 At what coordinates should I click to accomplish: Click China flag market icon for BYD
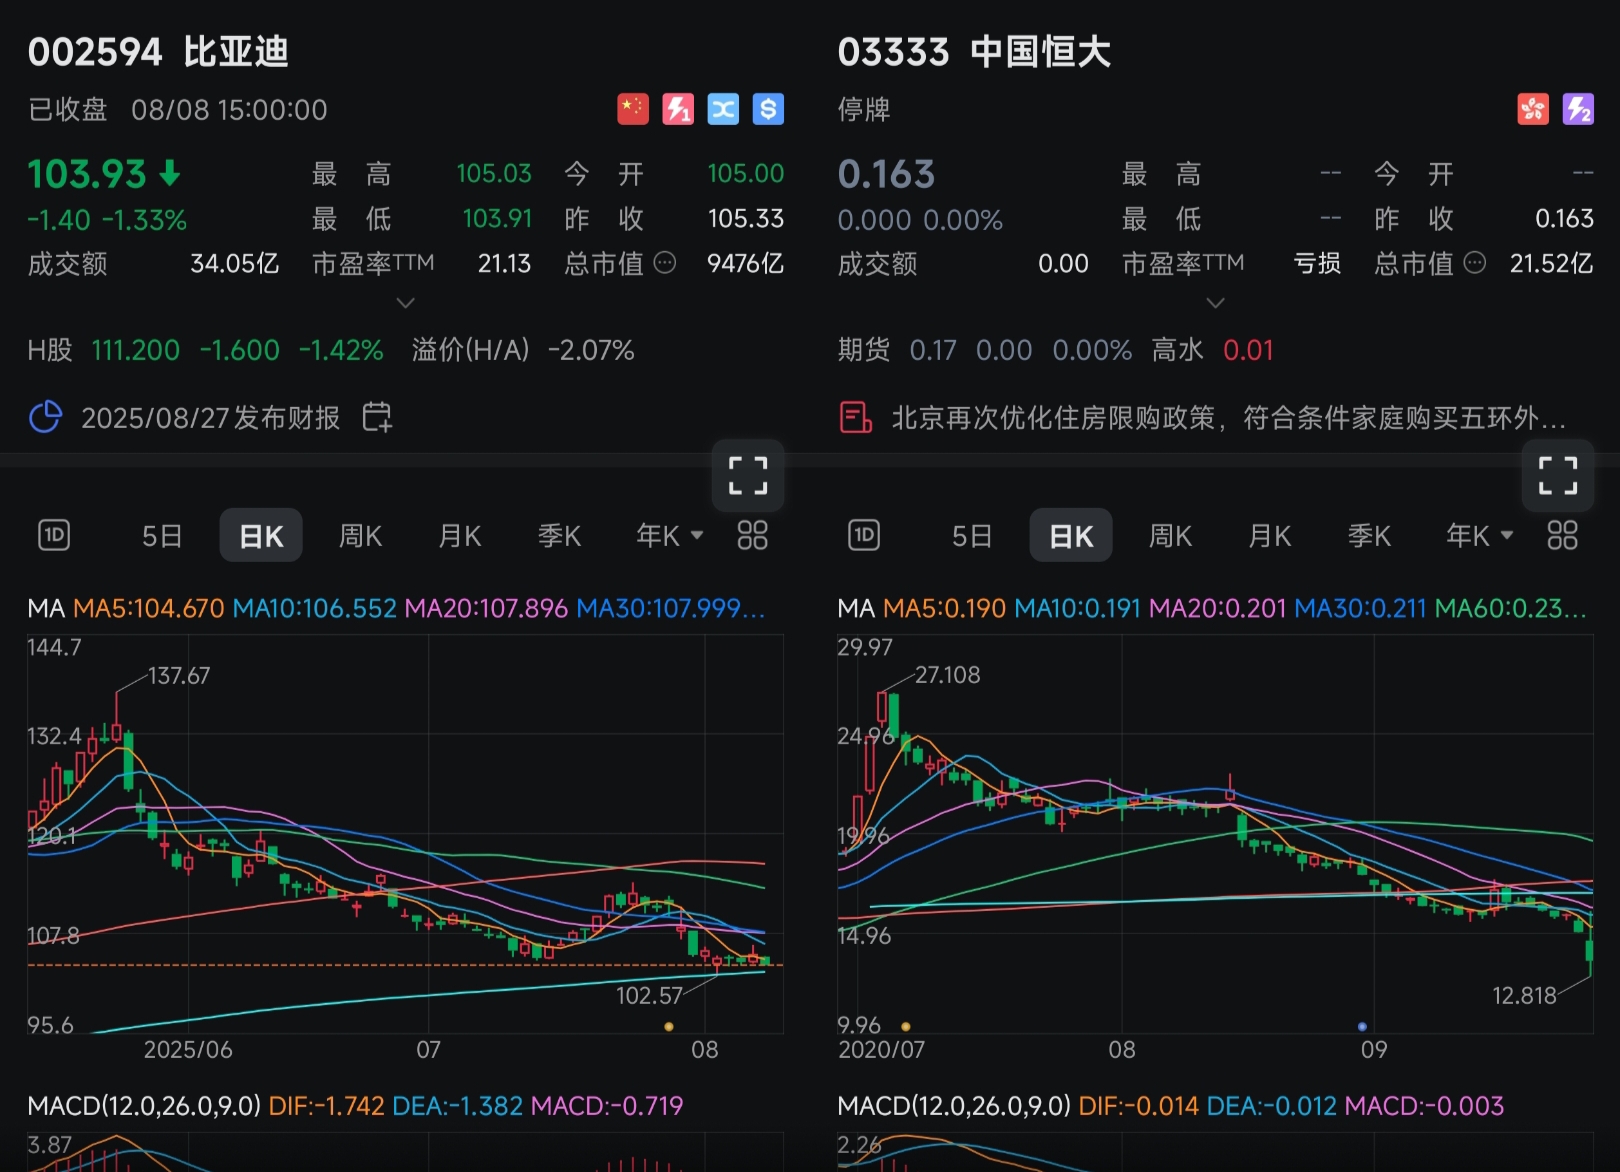pyautogui.click(x=633, y=109)
